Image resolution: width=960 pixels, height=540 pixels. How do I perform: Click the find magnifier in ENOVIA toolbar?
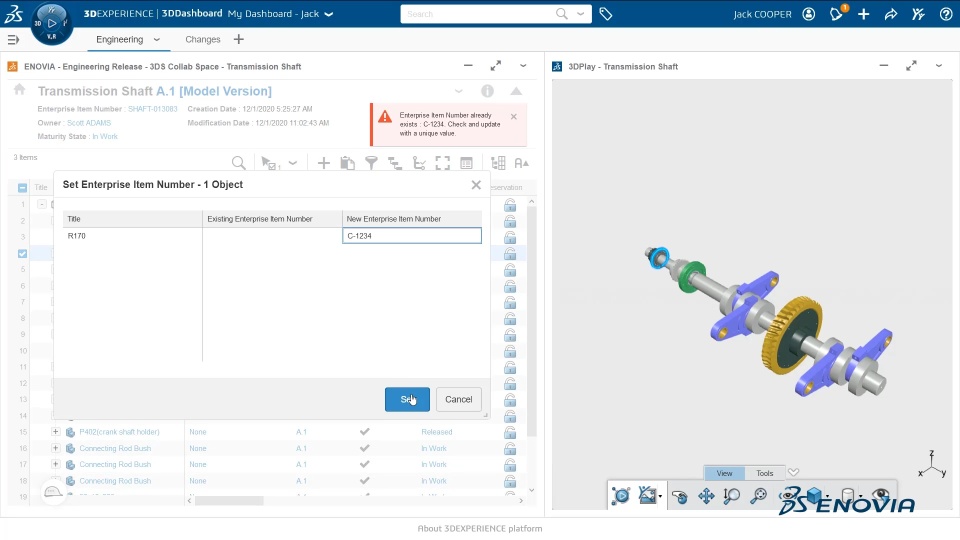239,163
